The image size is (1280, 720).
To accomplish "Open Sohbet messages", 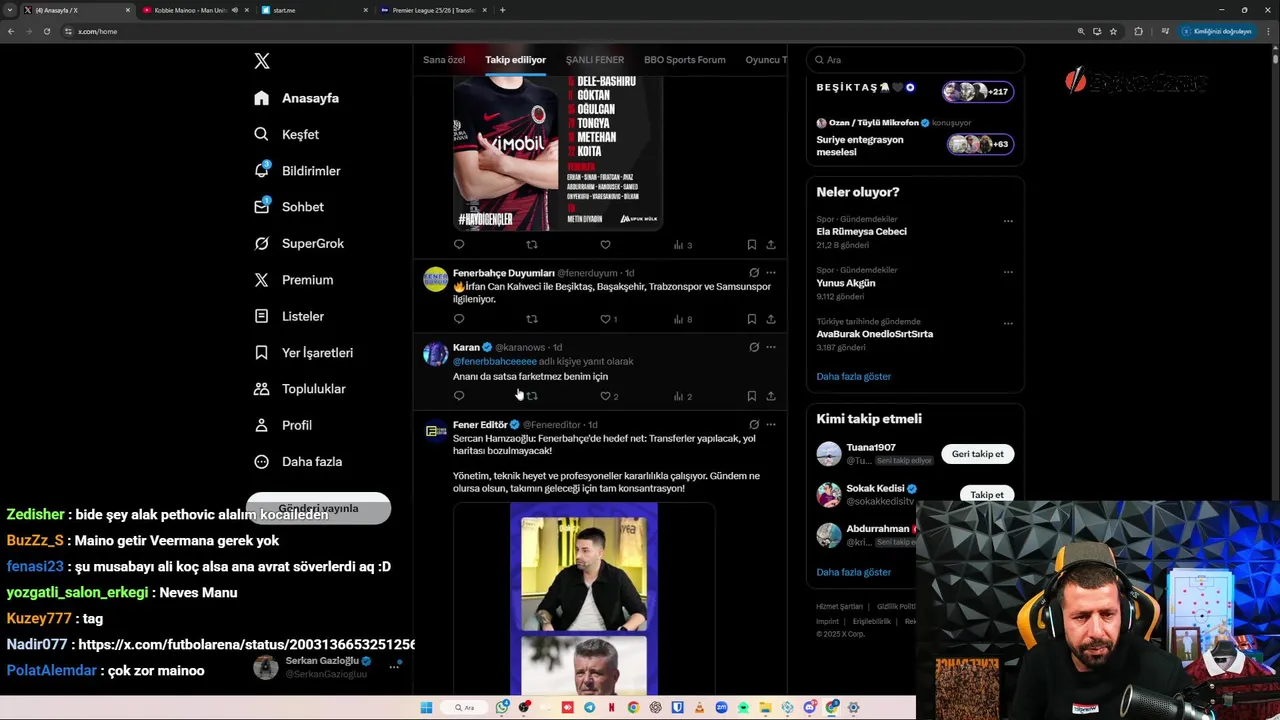I will point(289,207).
